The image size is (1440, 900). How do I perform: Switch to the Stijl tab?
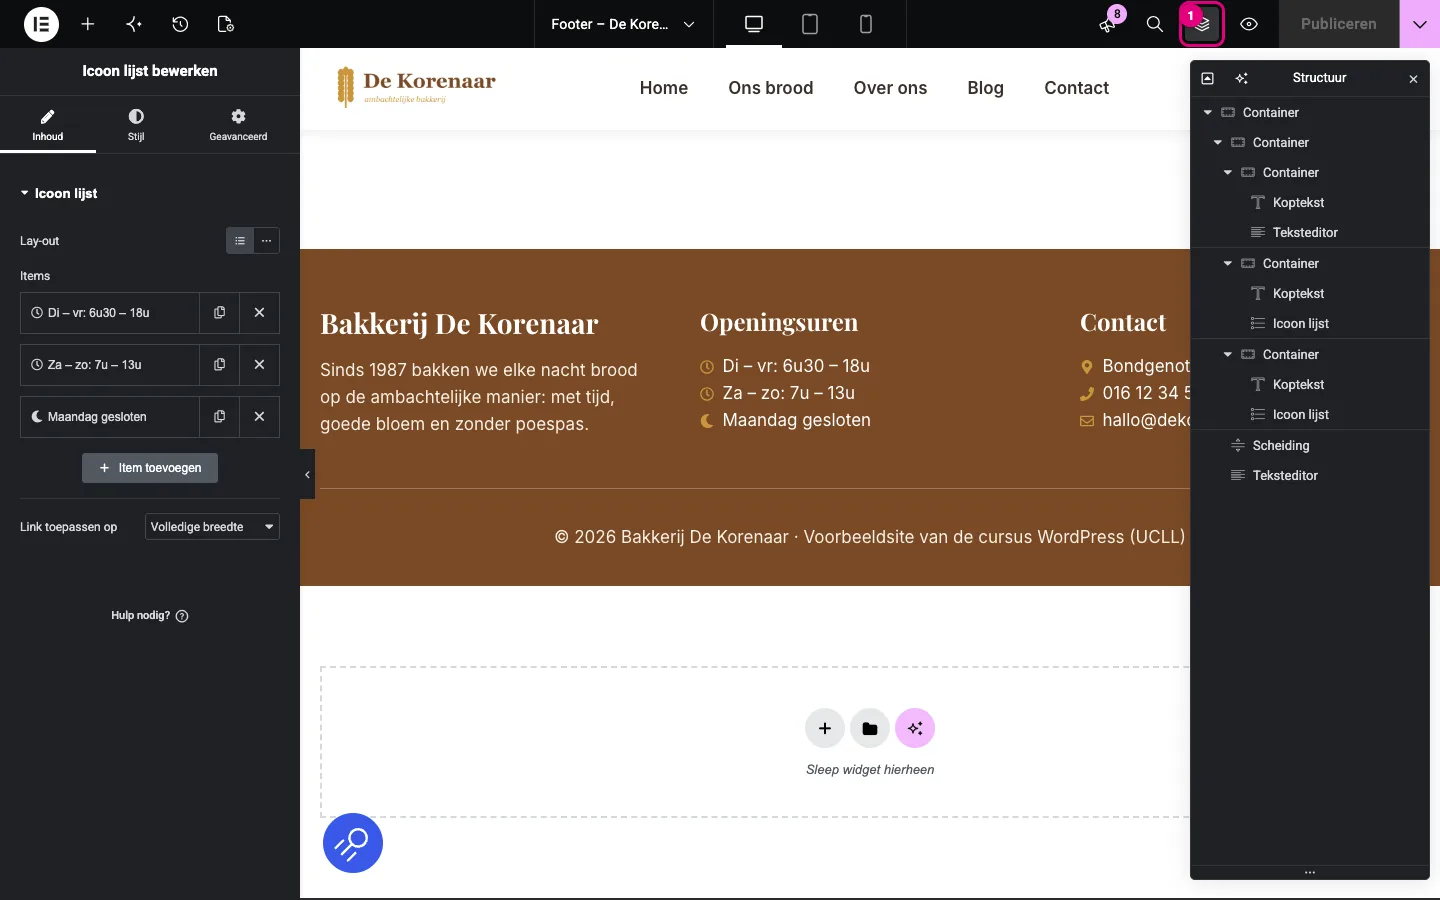pyautogui.click(x=136, y=124)
